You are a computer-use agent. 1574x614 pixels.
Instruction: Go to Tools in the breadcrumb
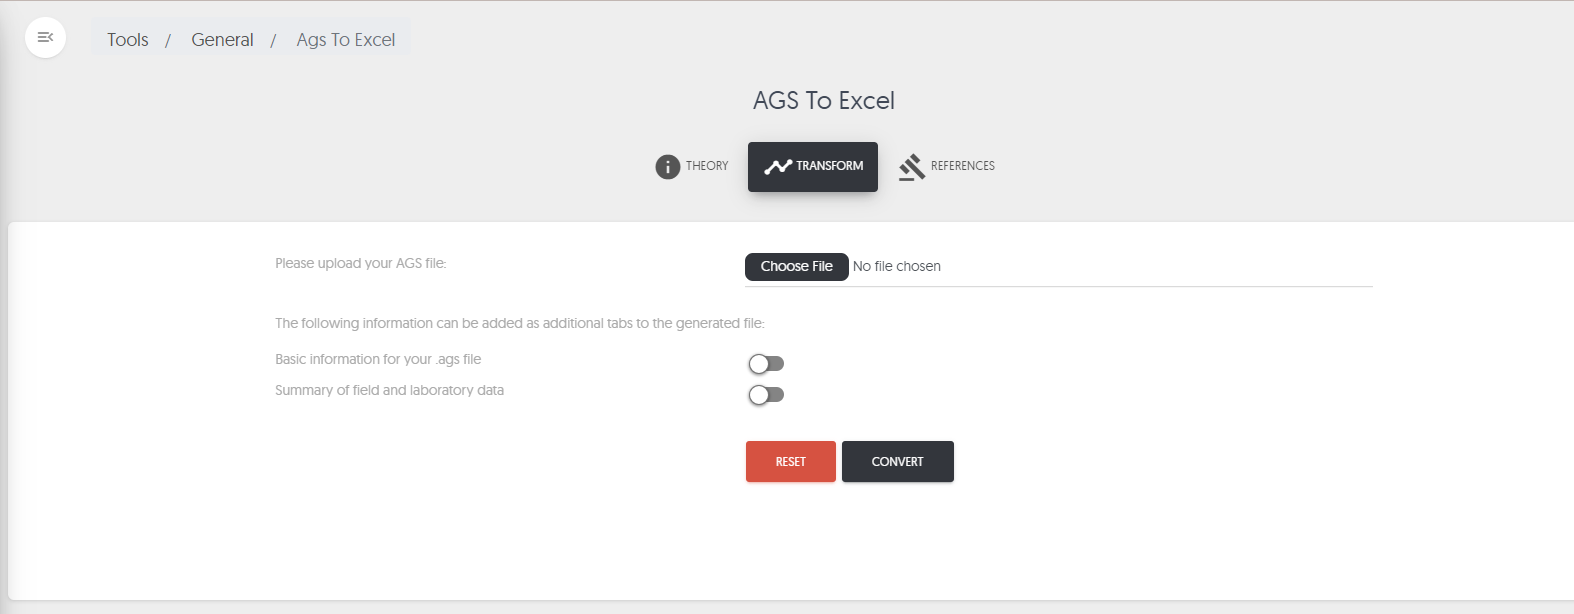click(x=128, y=40)
